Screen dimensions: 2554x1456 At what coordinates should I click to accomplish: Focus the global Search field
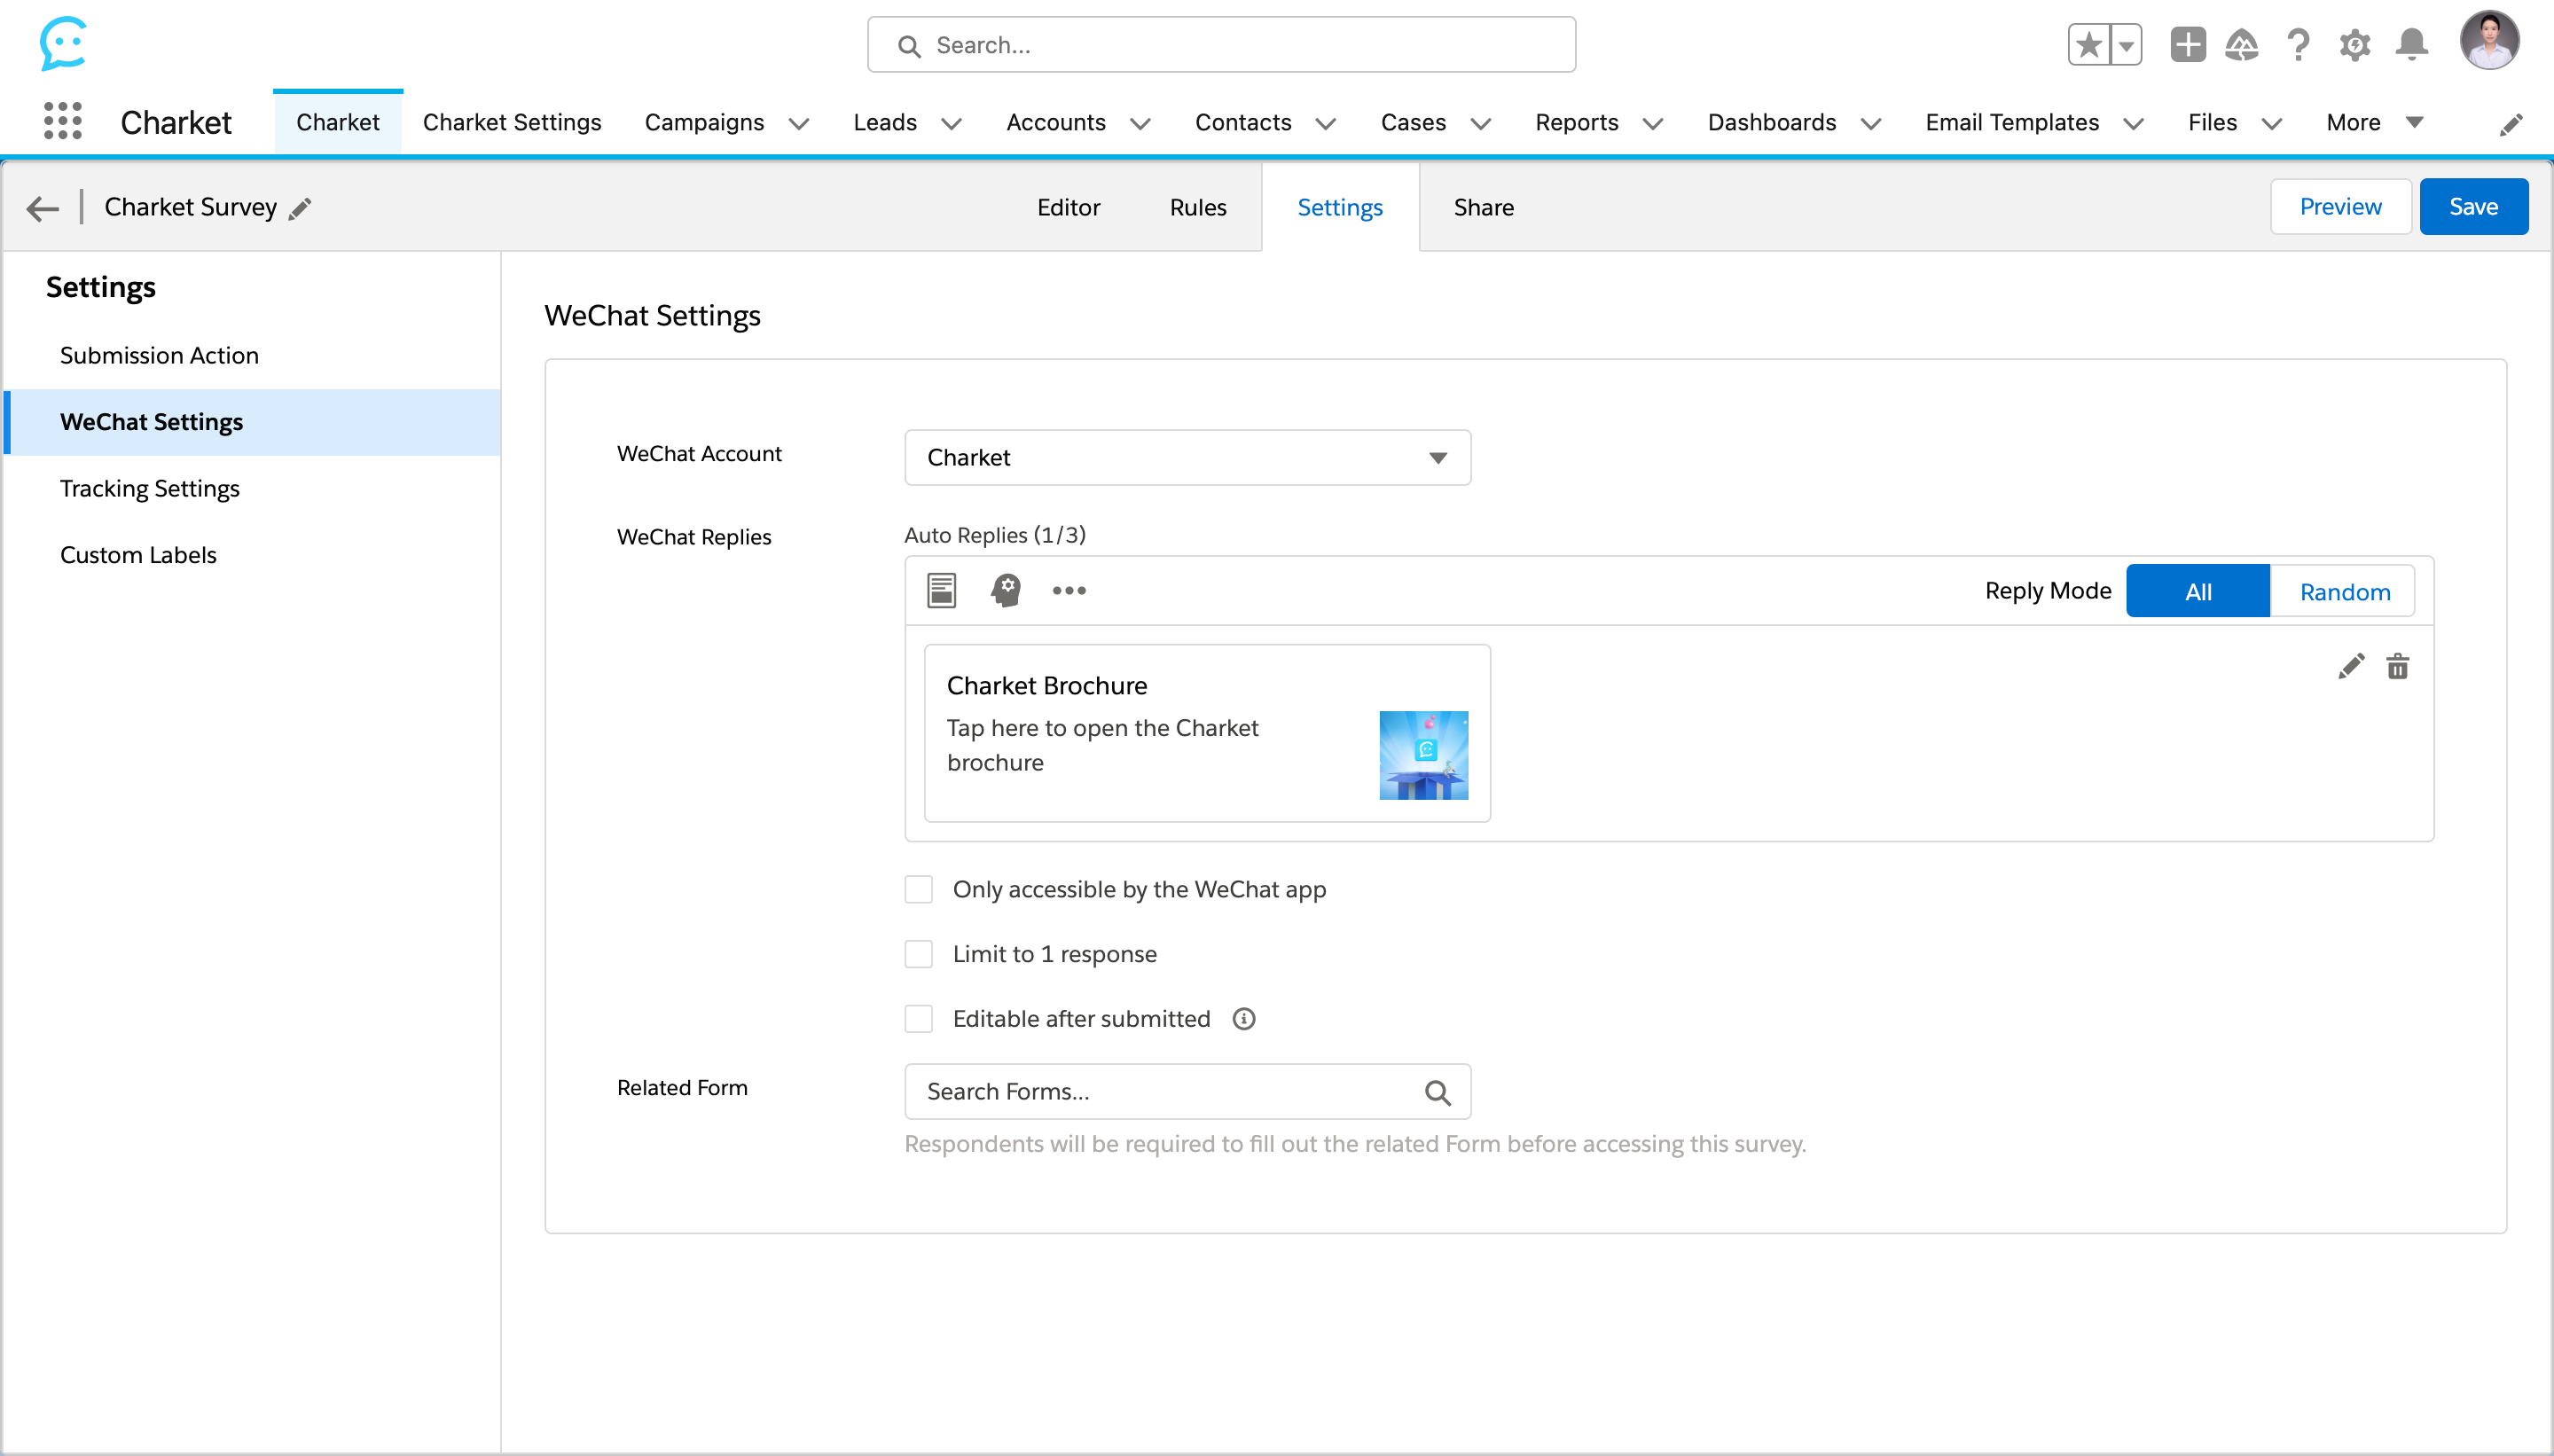(x=1221, y=45)
